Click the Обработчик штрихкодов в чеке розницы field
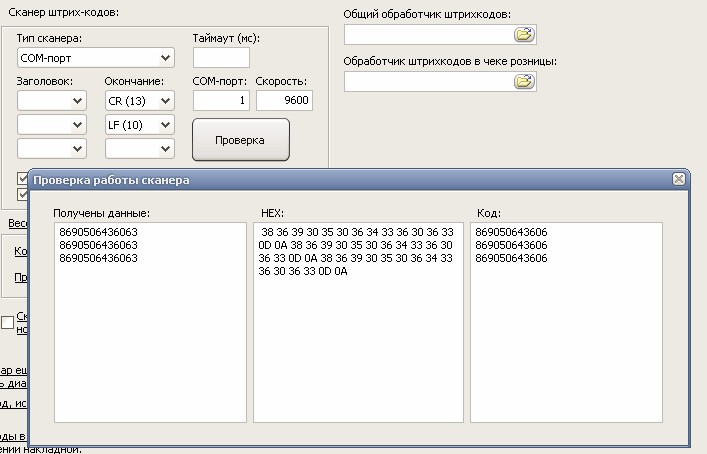The image size is (707, 454). coord(428,82)
